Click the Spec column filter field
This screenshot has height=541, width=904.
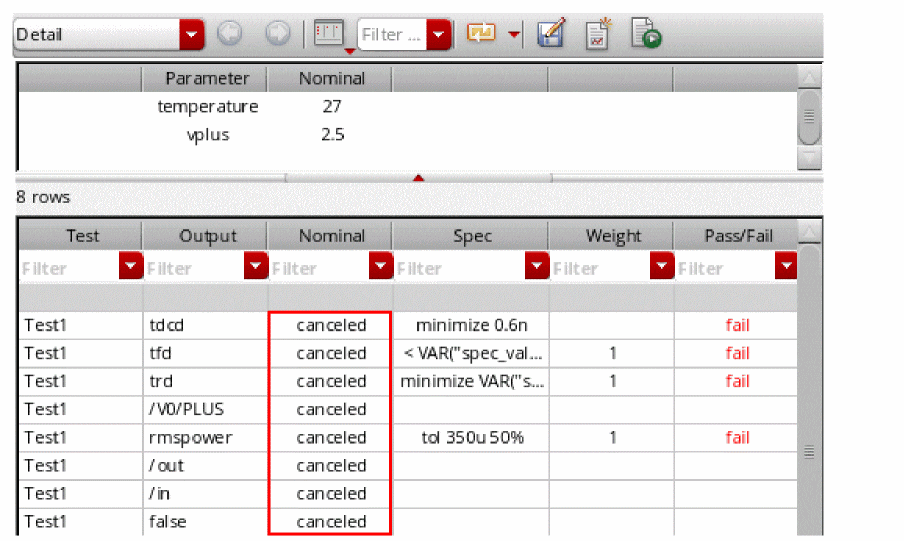click(459, 268)
